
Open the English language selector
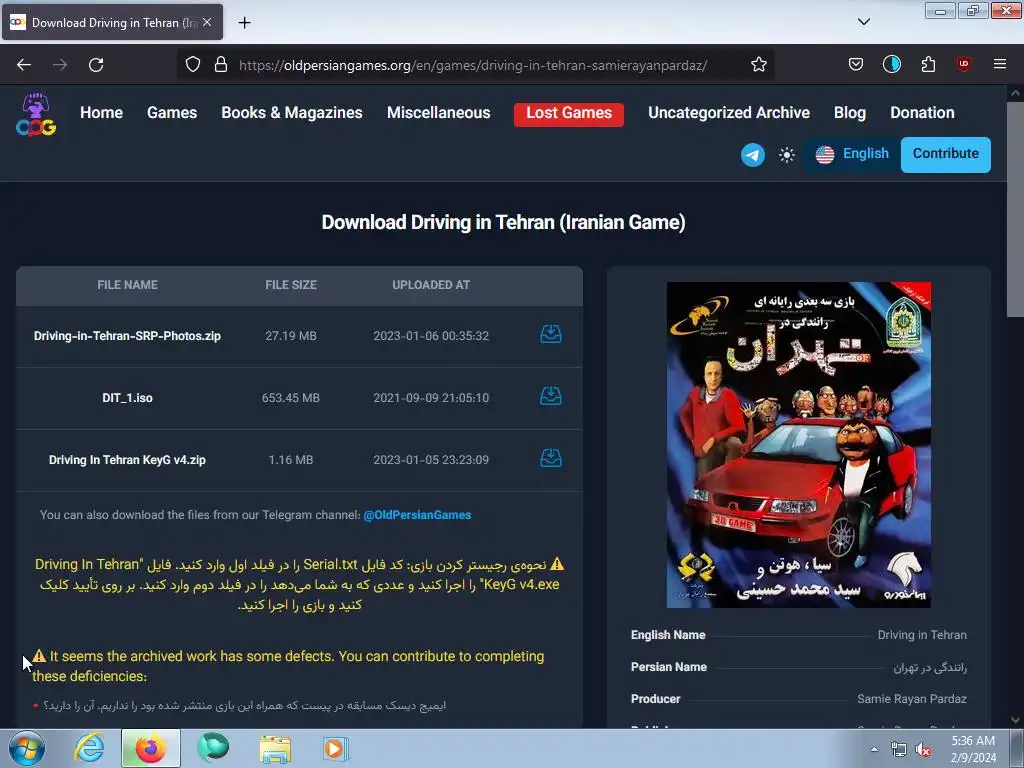852,154
